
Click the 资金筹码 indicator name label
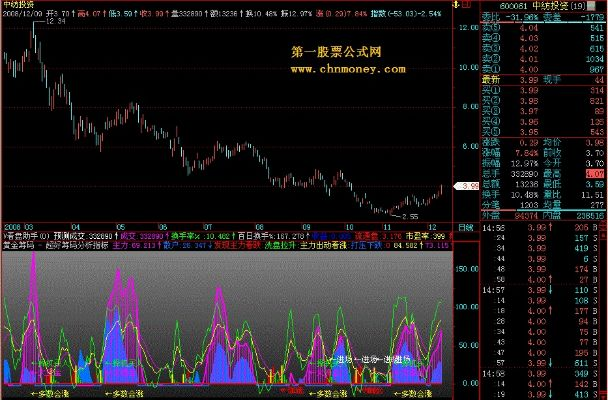click(x=18, y=243)
